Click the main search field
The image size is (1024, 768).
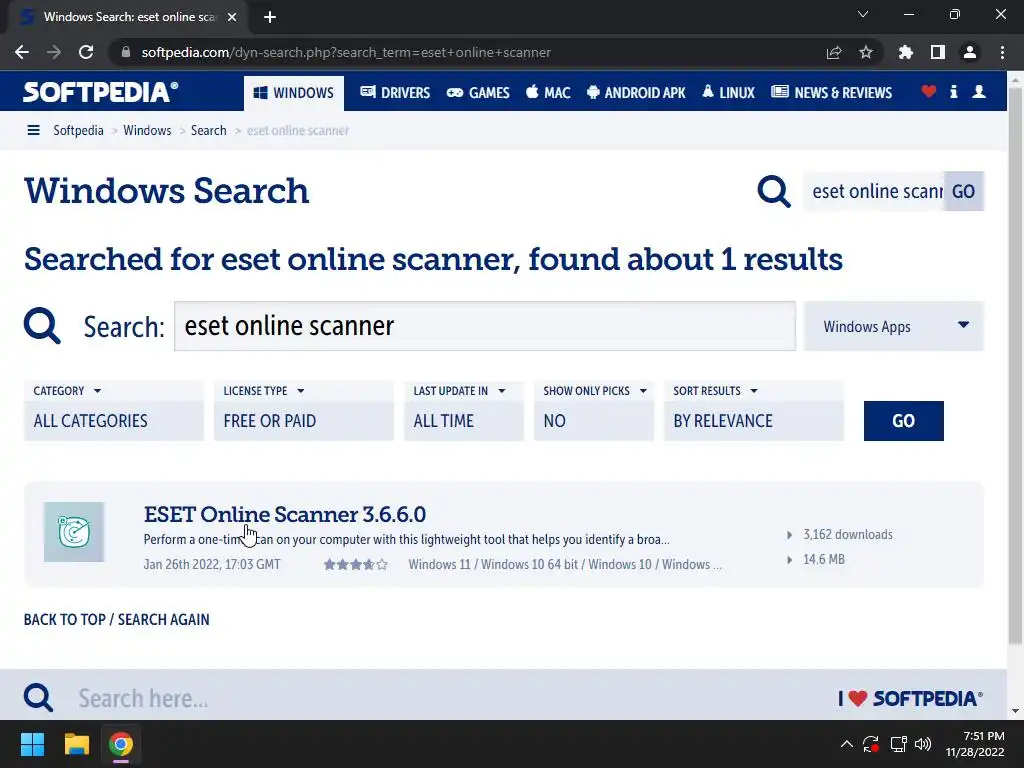pyautogui.click(x=485, y=326)
